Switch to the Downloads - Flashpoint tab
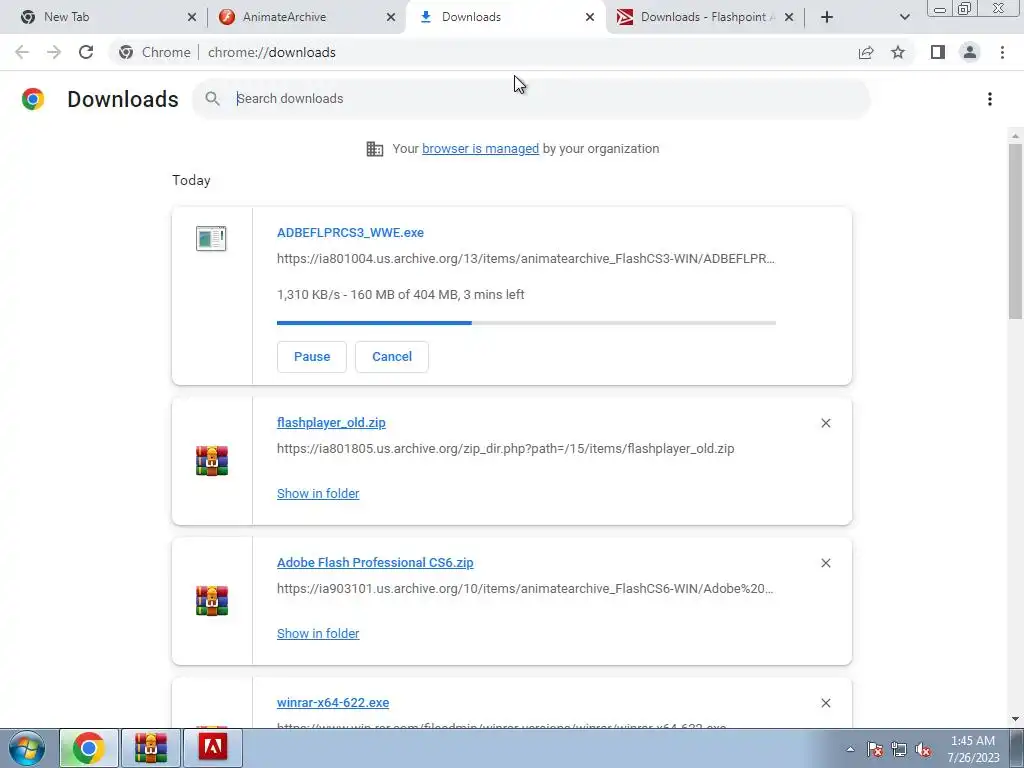 [x=707, y=17]
